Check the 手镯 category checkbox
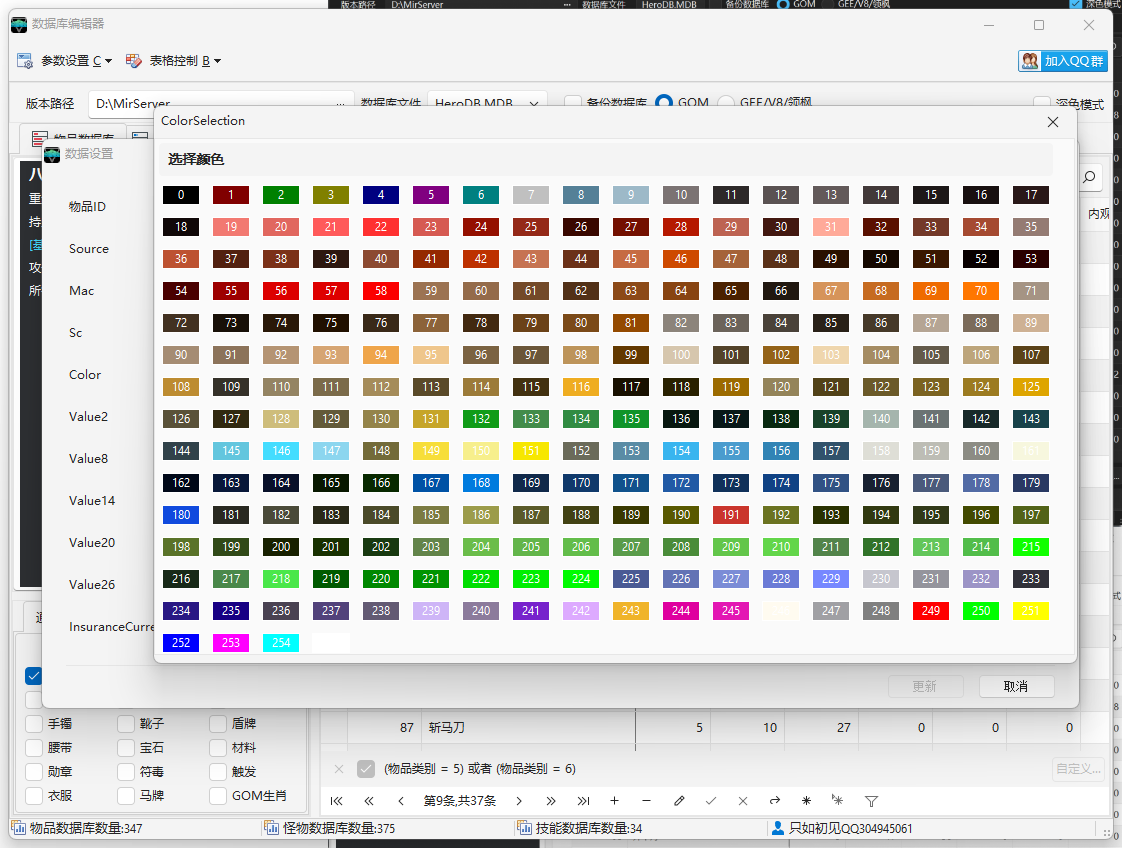 coord(34,724)
